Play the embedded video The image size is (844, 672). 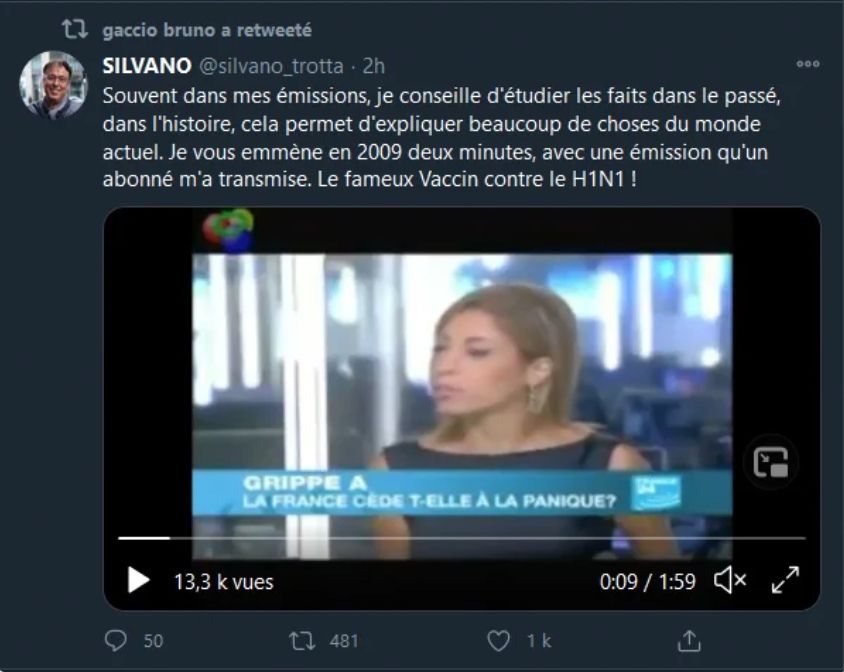click(x=138, y=580)
